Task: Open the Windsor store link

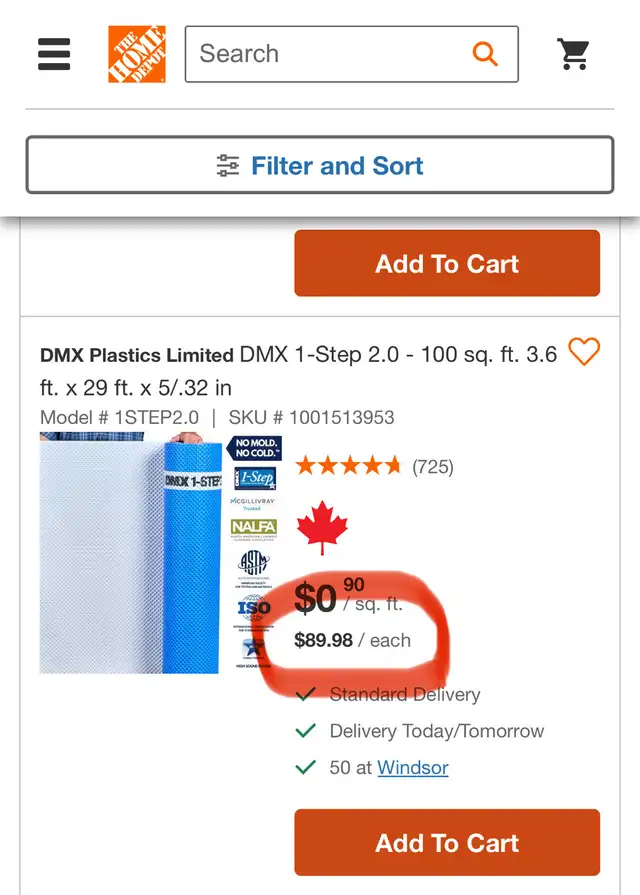Action: [x=413, y=767]
